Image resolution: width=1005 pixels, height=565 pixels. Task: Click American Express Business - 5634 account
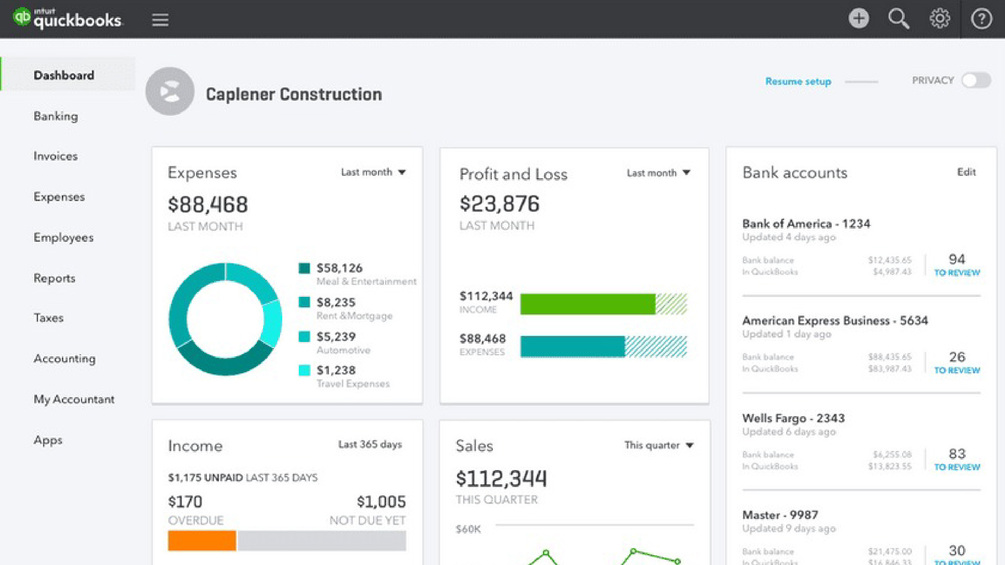point(835,320)
